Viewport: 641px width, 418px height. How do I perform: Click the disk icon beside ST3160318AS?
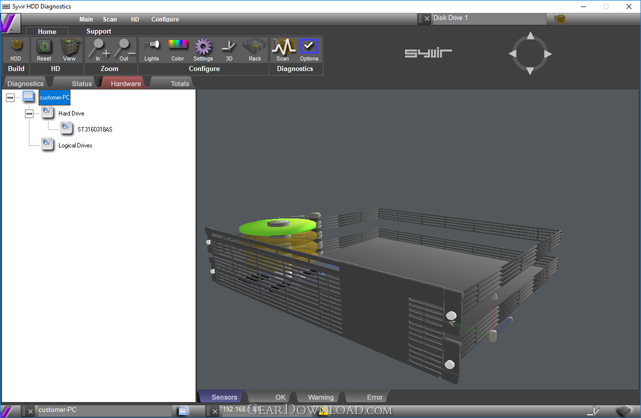tap(67, 128)
